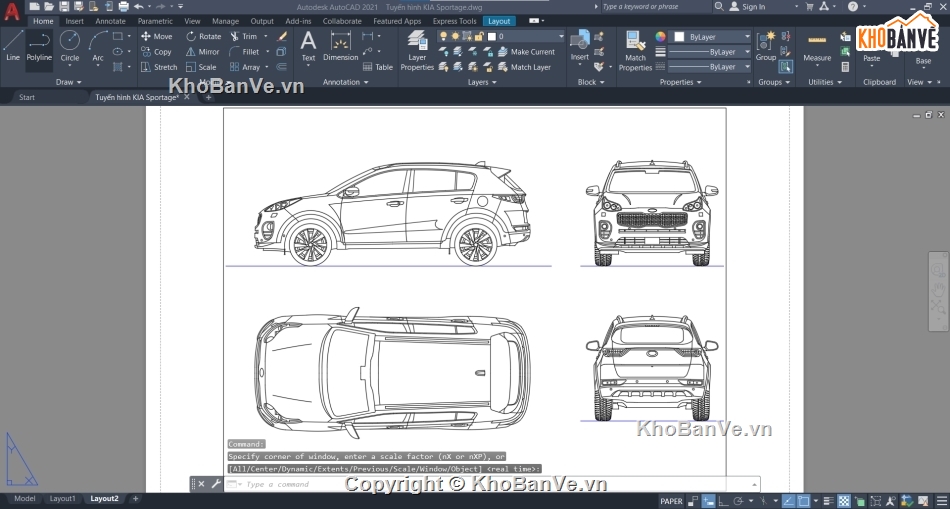950x509 pixels.
Task: Click the Stretch tool
Action: tap(159, 67)
